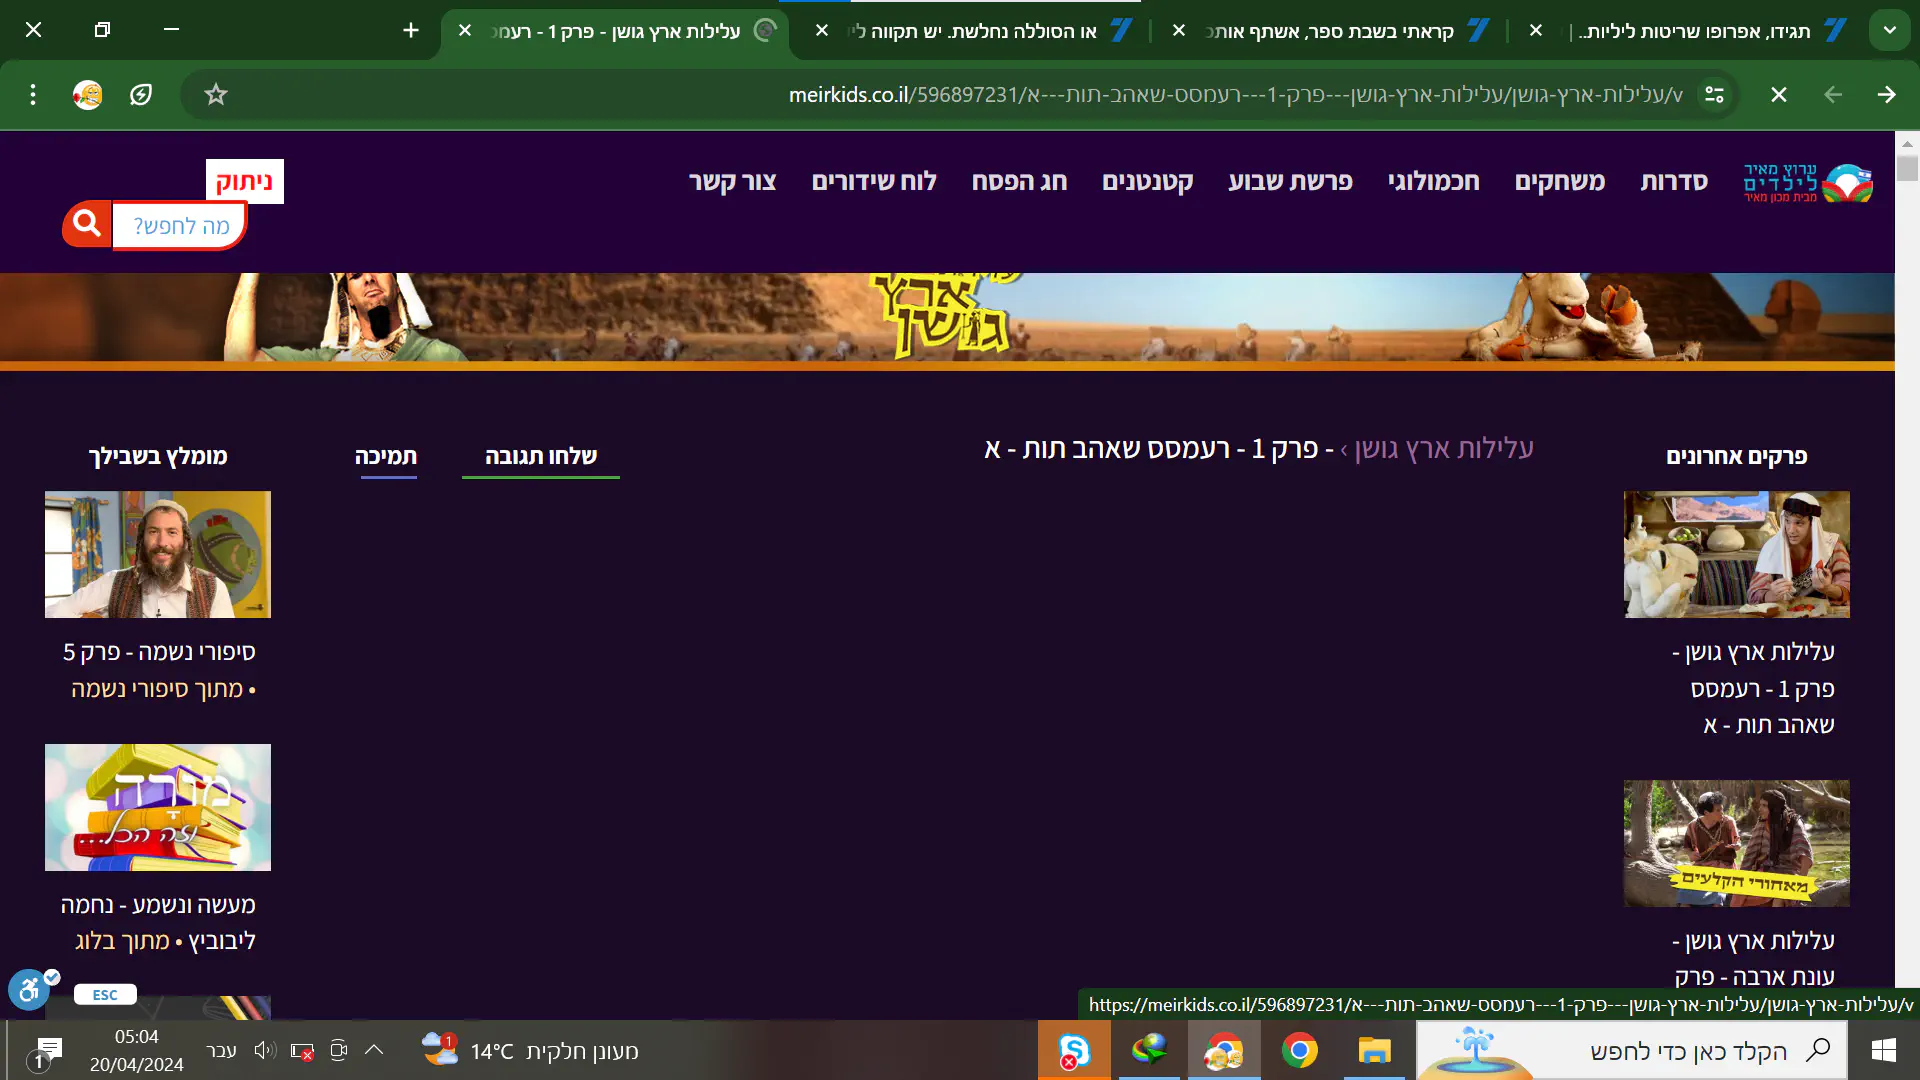
Task: Open the site information icon in address bar
Action: 1714,95
